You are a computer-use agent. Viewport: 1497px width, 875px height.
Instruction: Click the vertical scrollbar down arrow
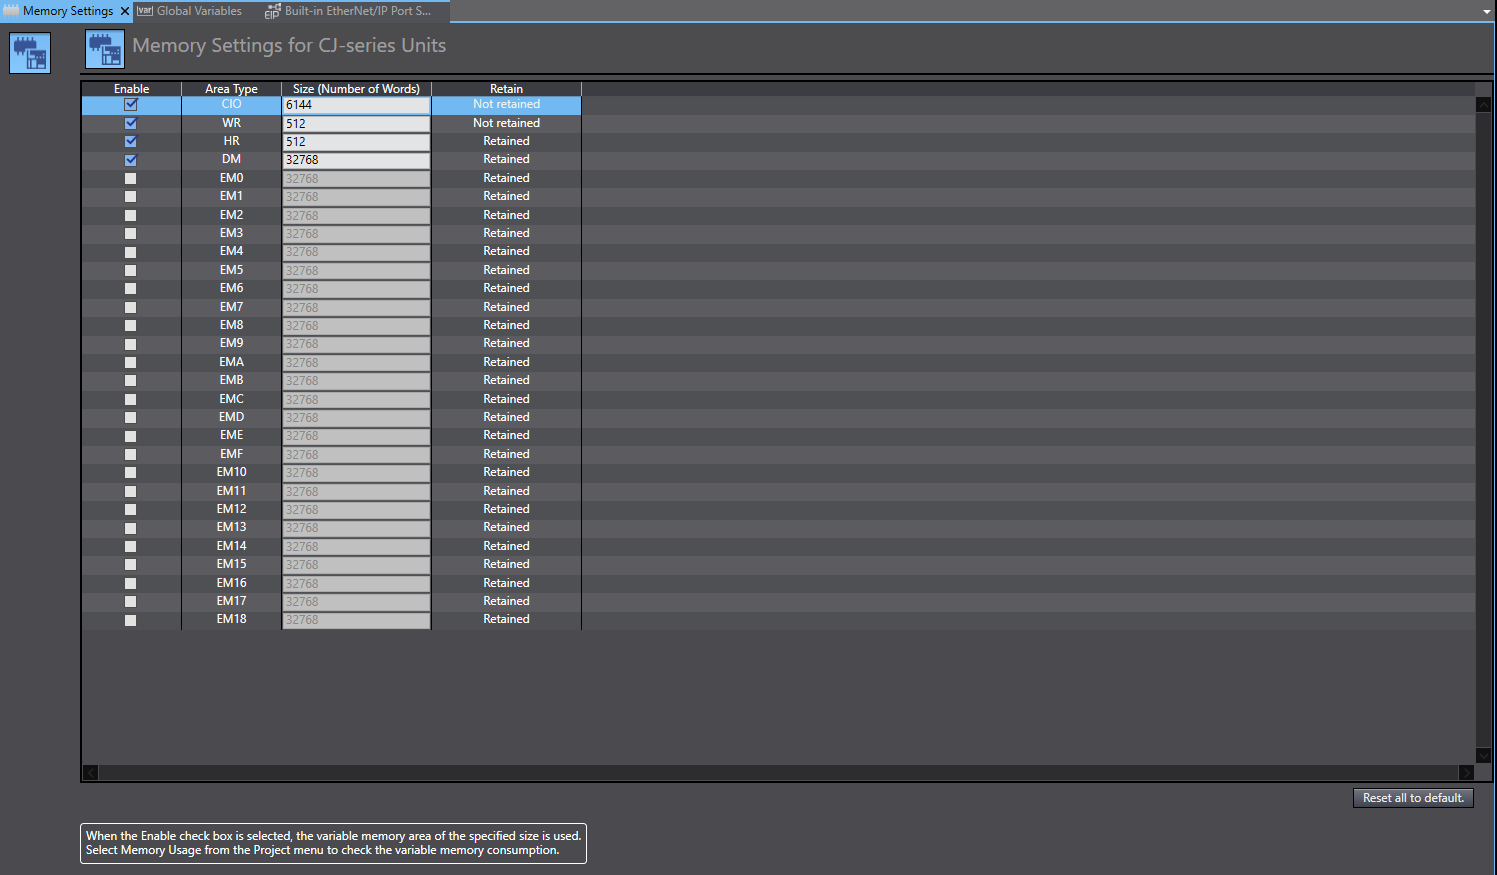coord(1484,756)
